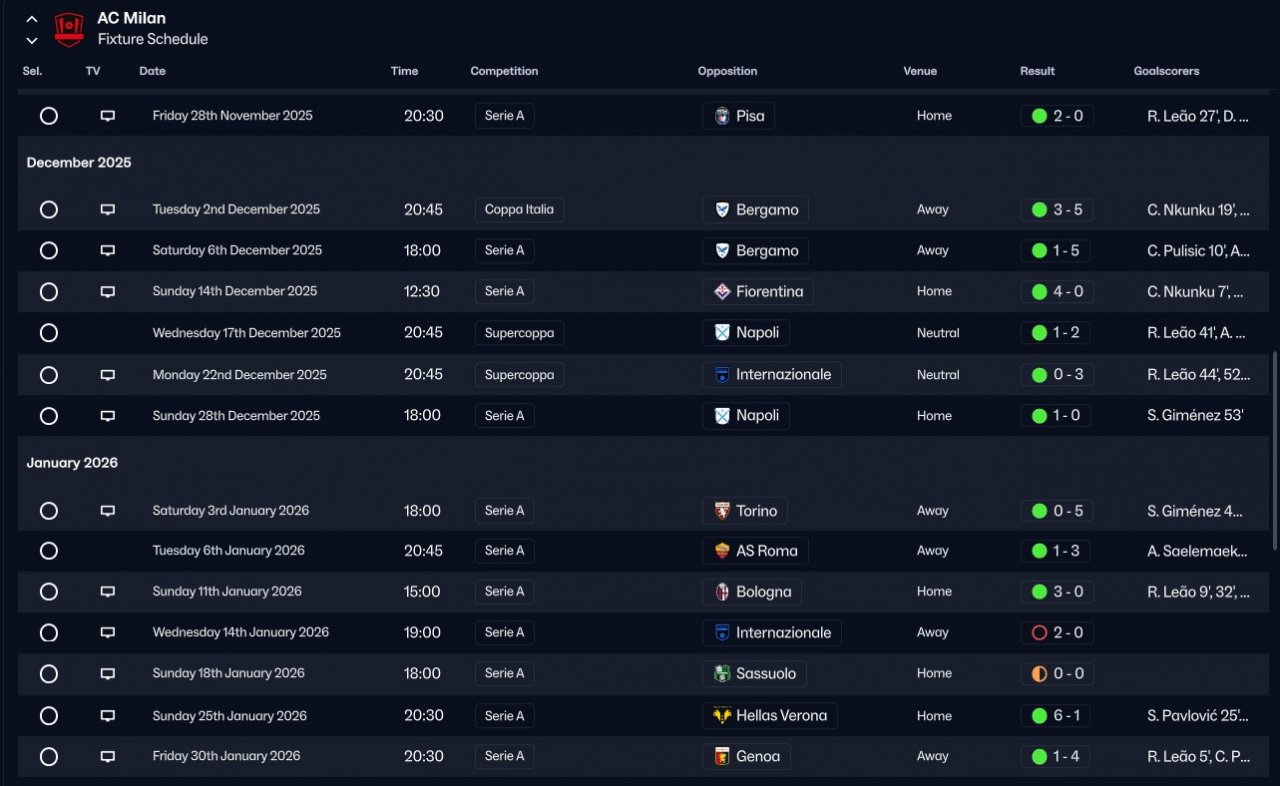
Task: Click the Fiorentina club badge
Action: pos(722,292)
